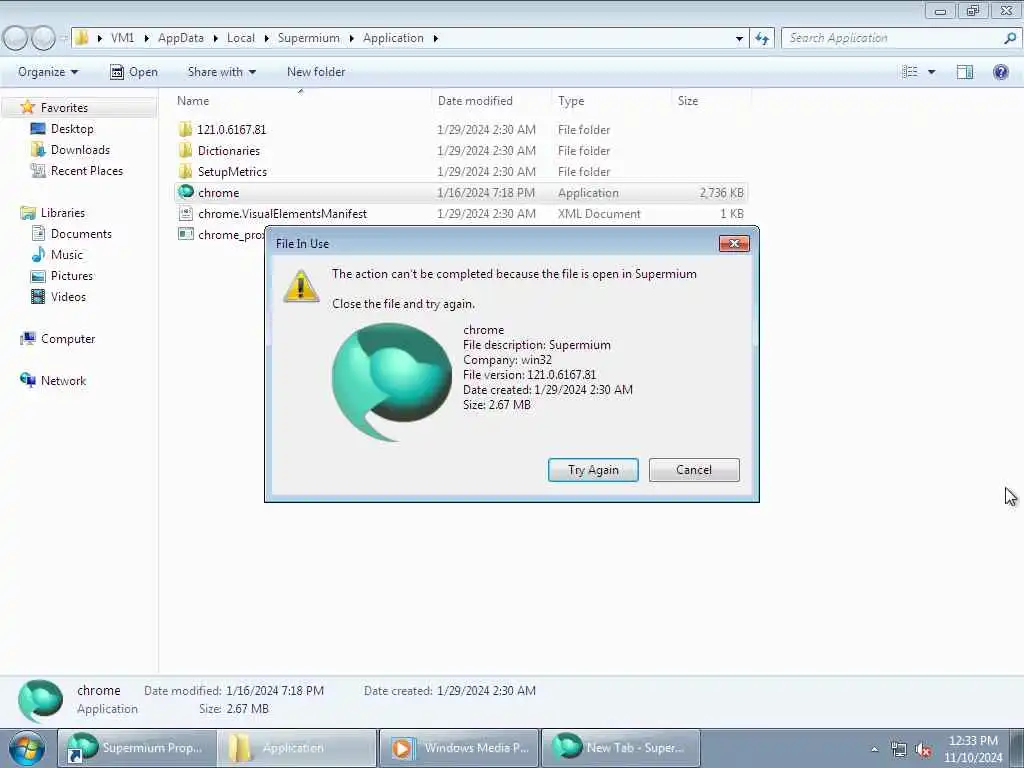The width and height of the screenshot is (1024, 768).
Task: Click the volume muted tray icon
Action: click(x=923, y=750)
